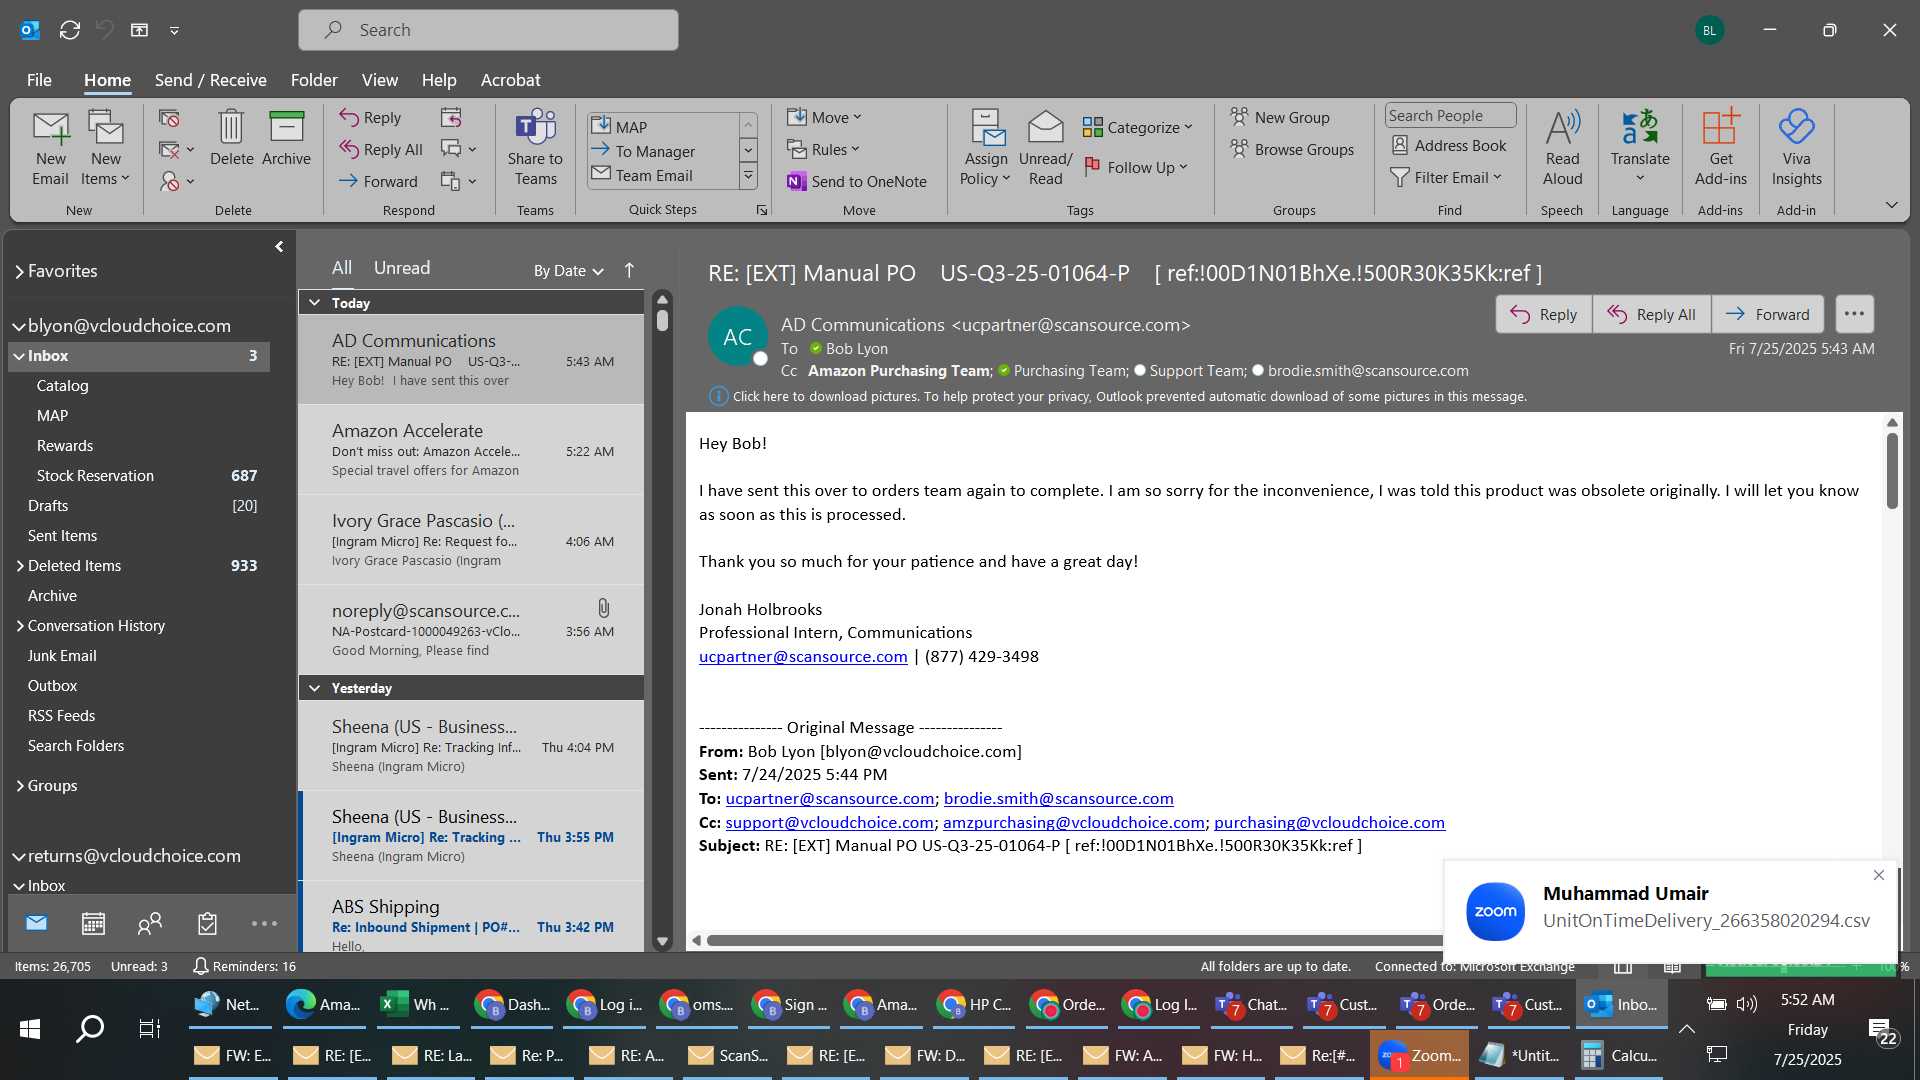Open the Move dropdown
This screenshot has width=1920, height=1080.
[824, 117]
